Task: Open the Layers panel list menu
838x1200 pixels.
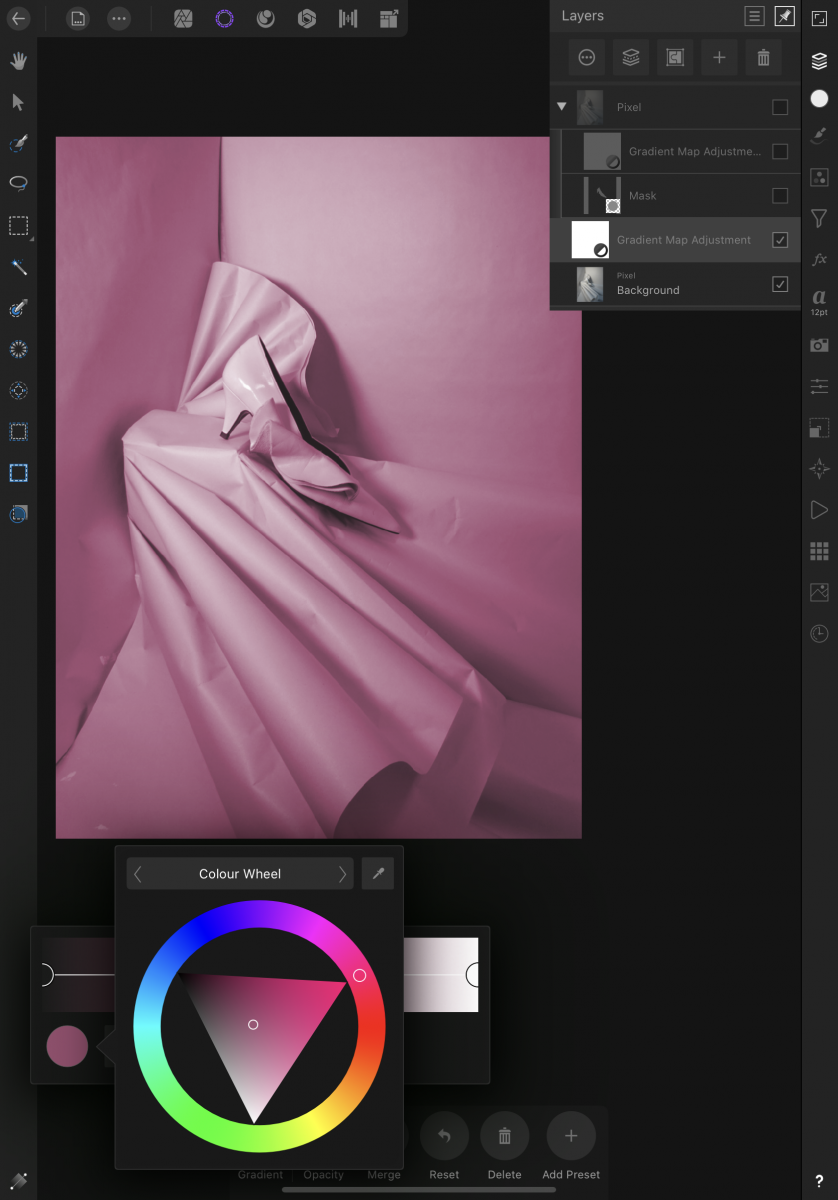Action: pyautogui.click(x=754, y=16)
